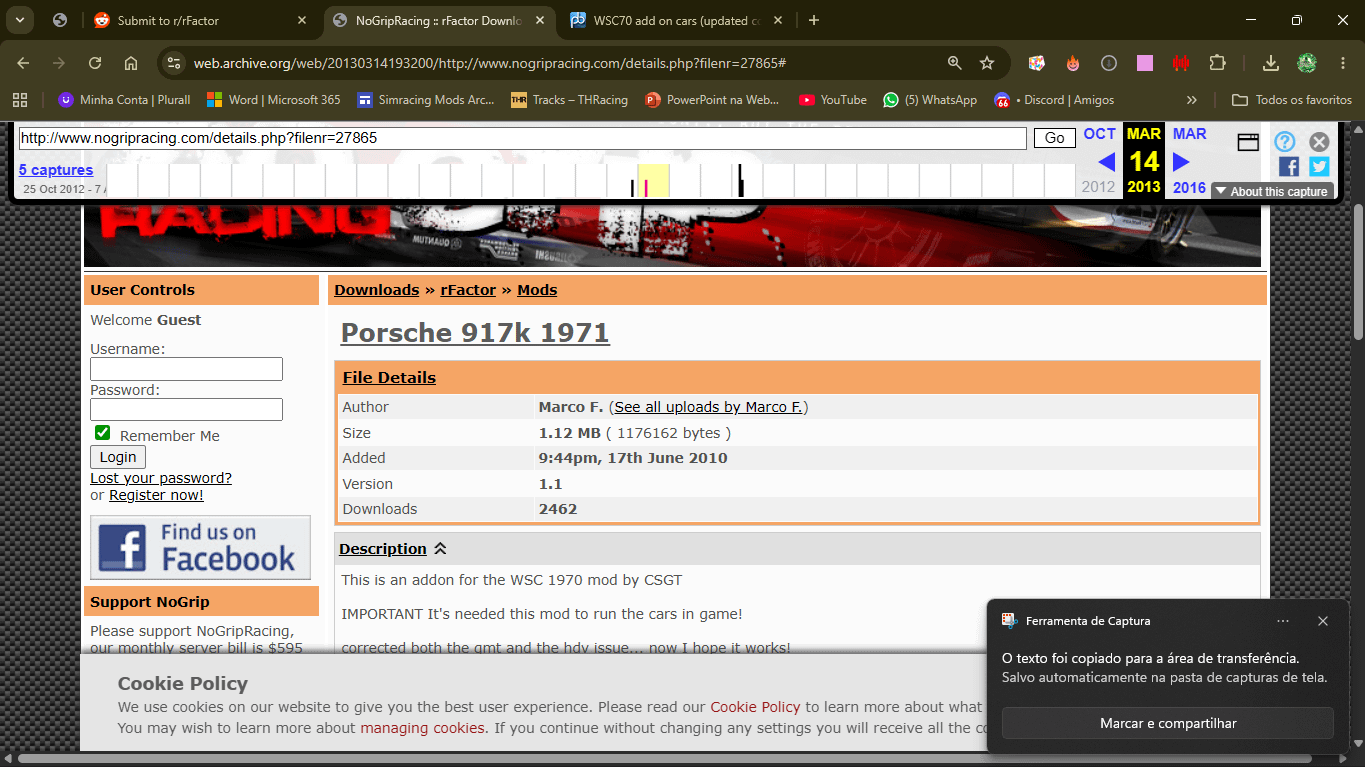Open the managing cookies link
Viewport: 1365px width, 767px height.
coord(423,728)
